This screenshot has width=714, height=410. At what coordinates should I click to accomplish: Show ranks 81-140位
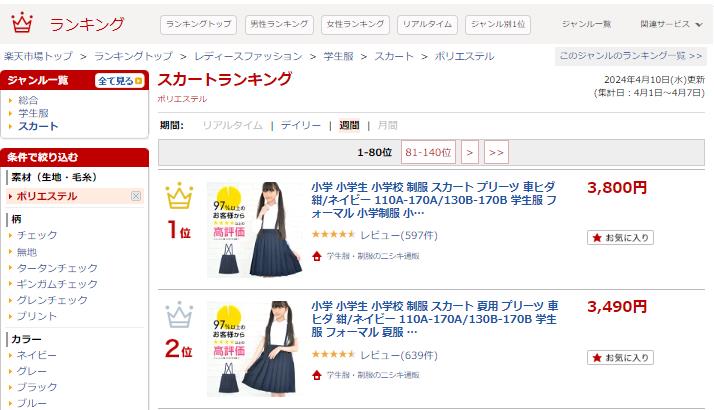428,152
